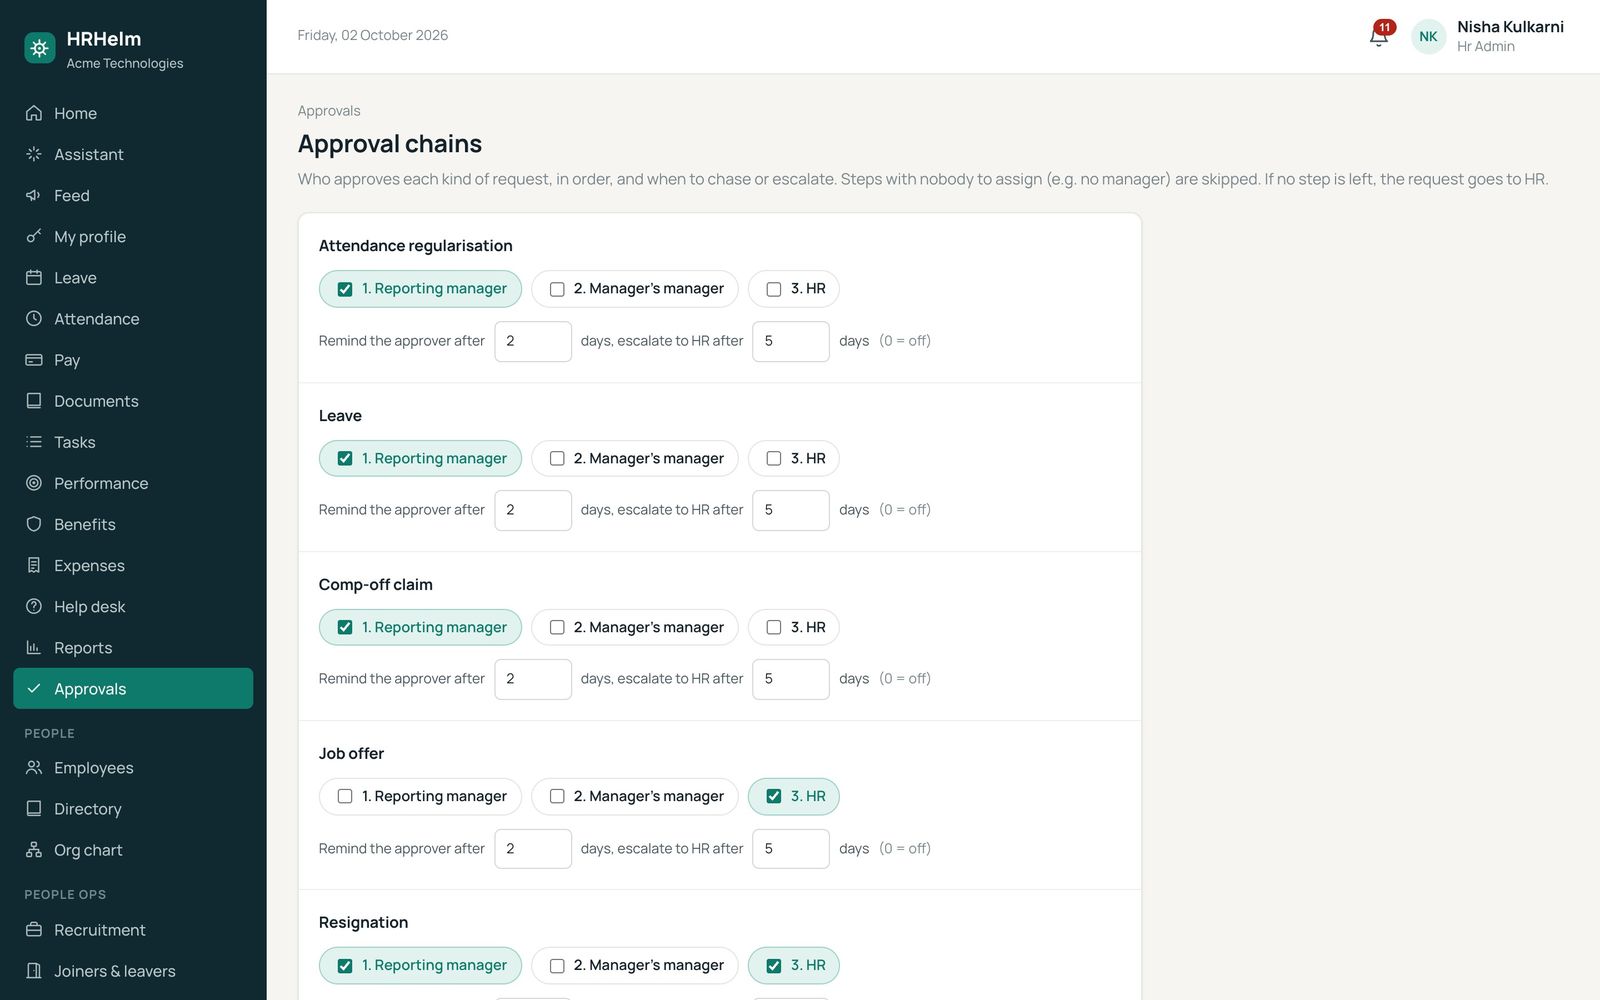Click the HRHelm sun logo icon
The width and height of the screenshot is (1600, 1000).
coord(40,47)
